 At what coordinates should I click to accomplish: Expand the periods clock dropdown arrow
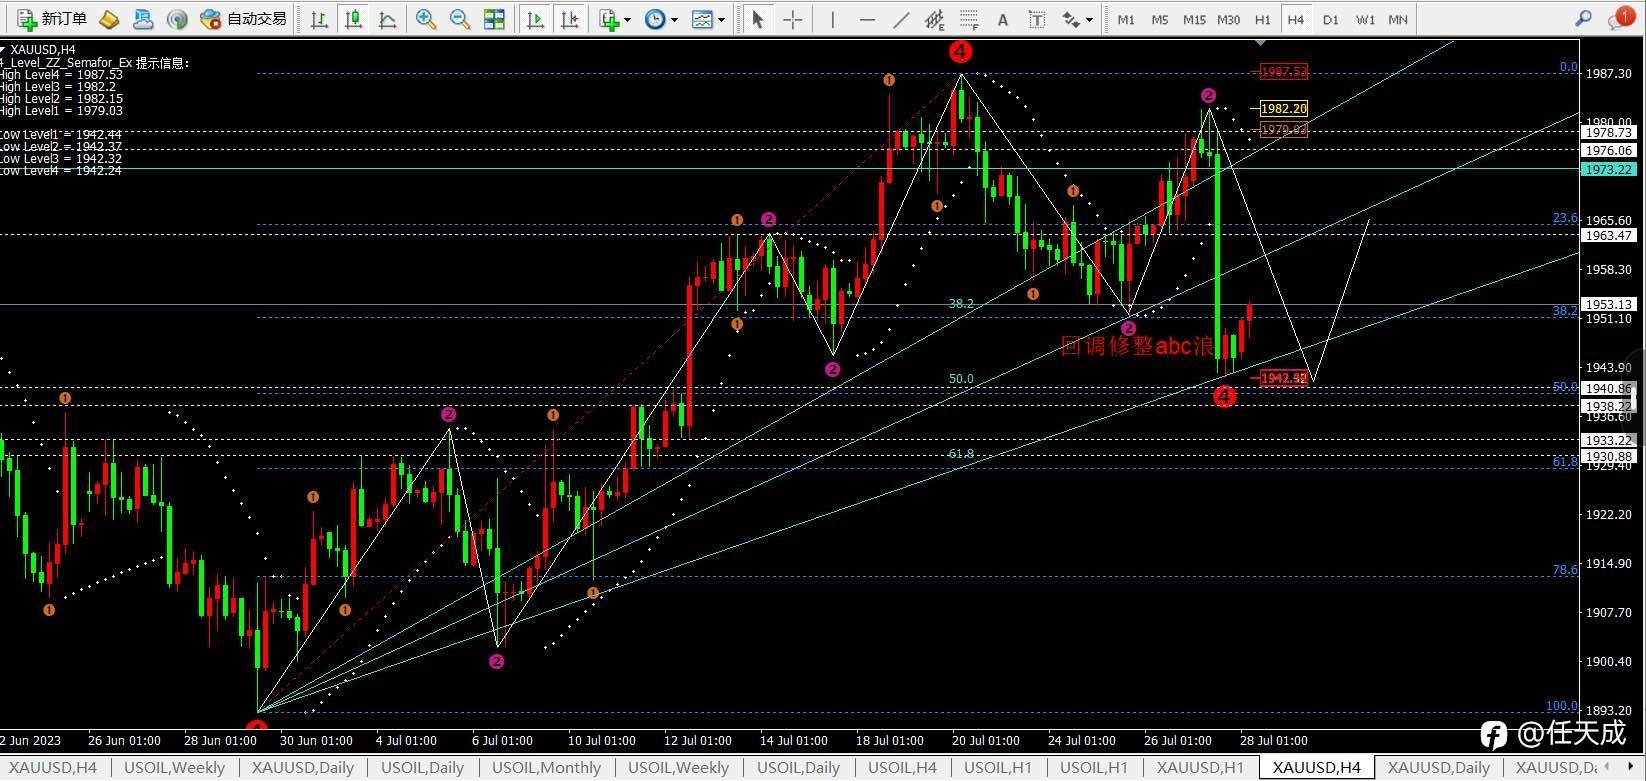point(674,19)
